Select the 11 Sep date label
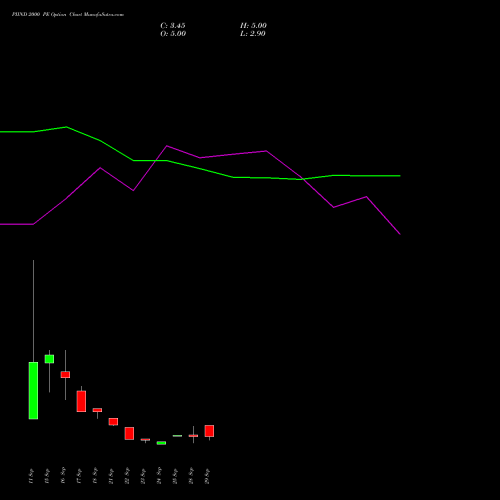This screenshot has height=500, width=500. 31,476
